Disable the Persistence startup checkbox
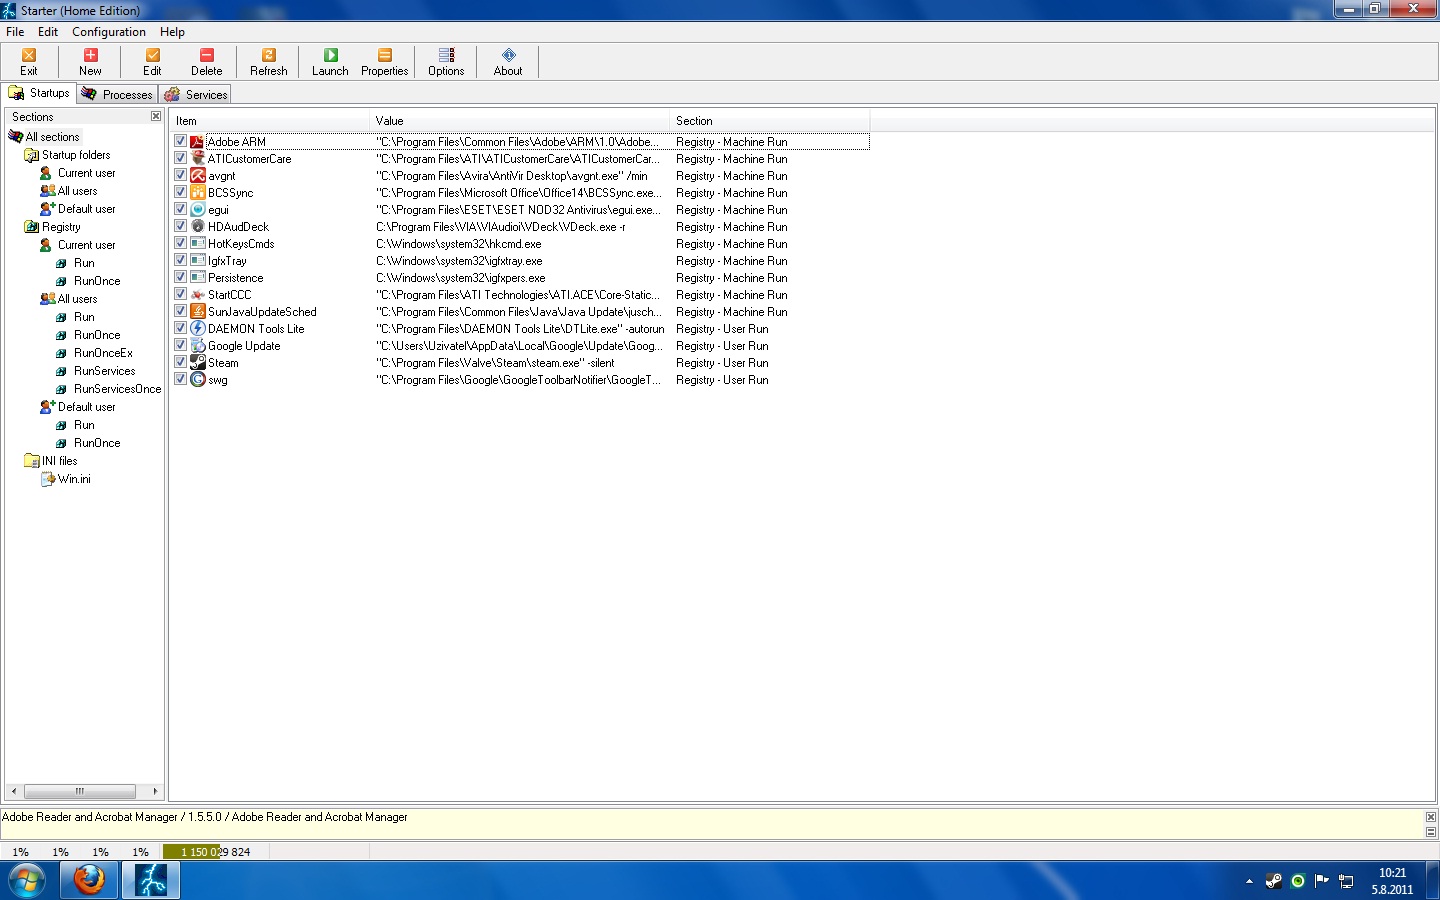1440x900 pixels. coord(180,277)
